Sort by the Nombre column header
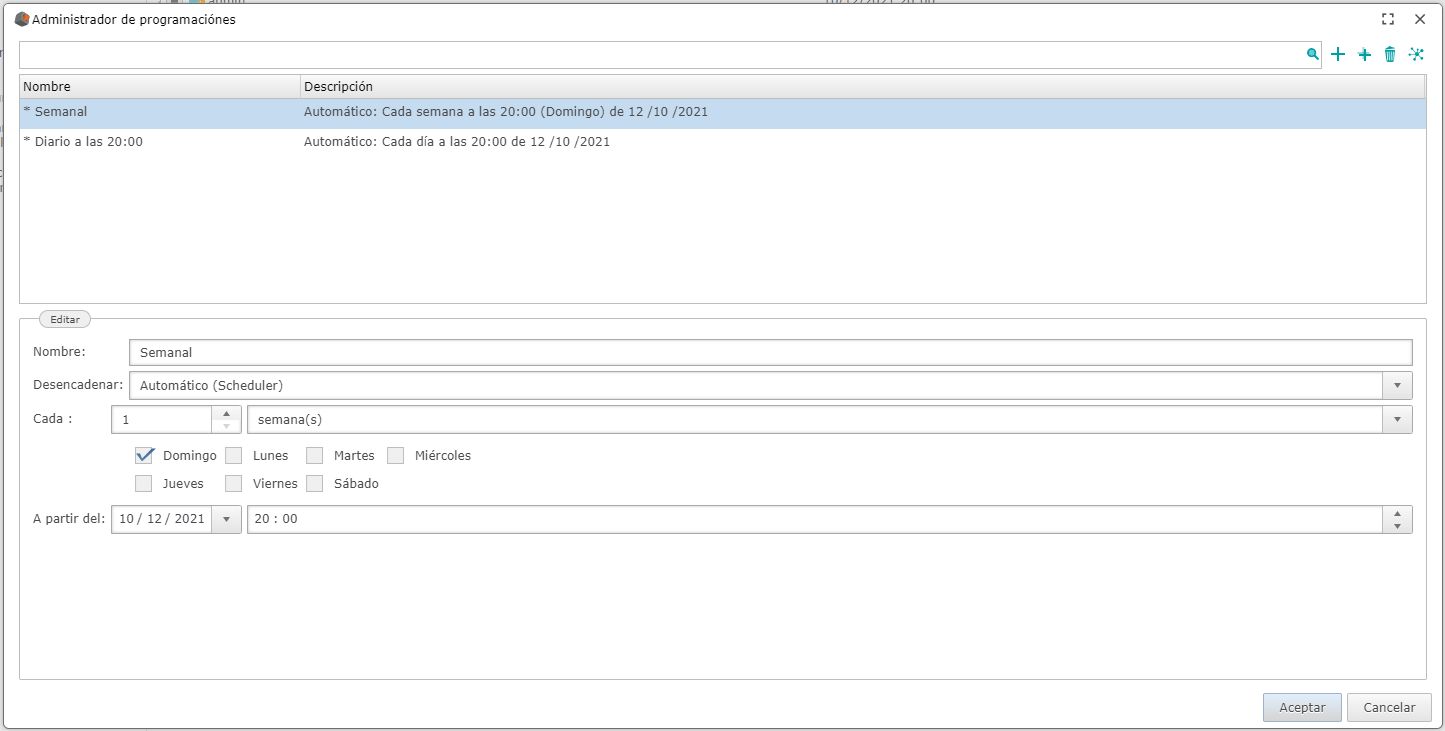The height and width of the screenshot is (731, 1445). (160, 87)
